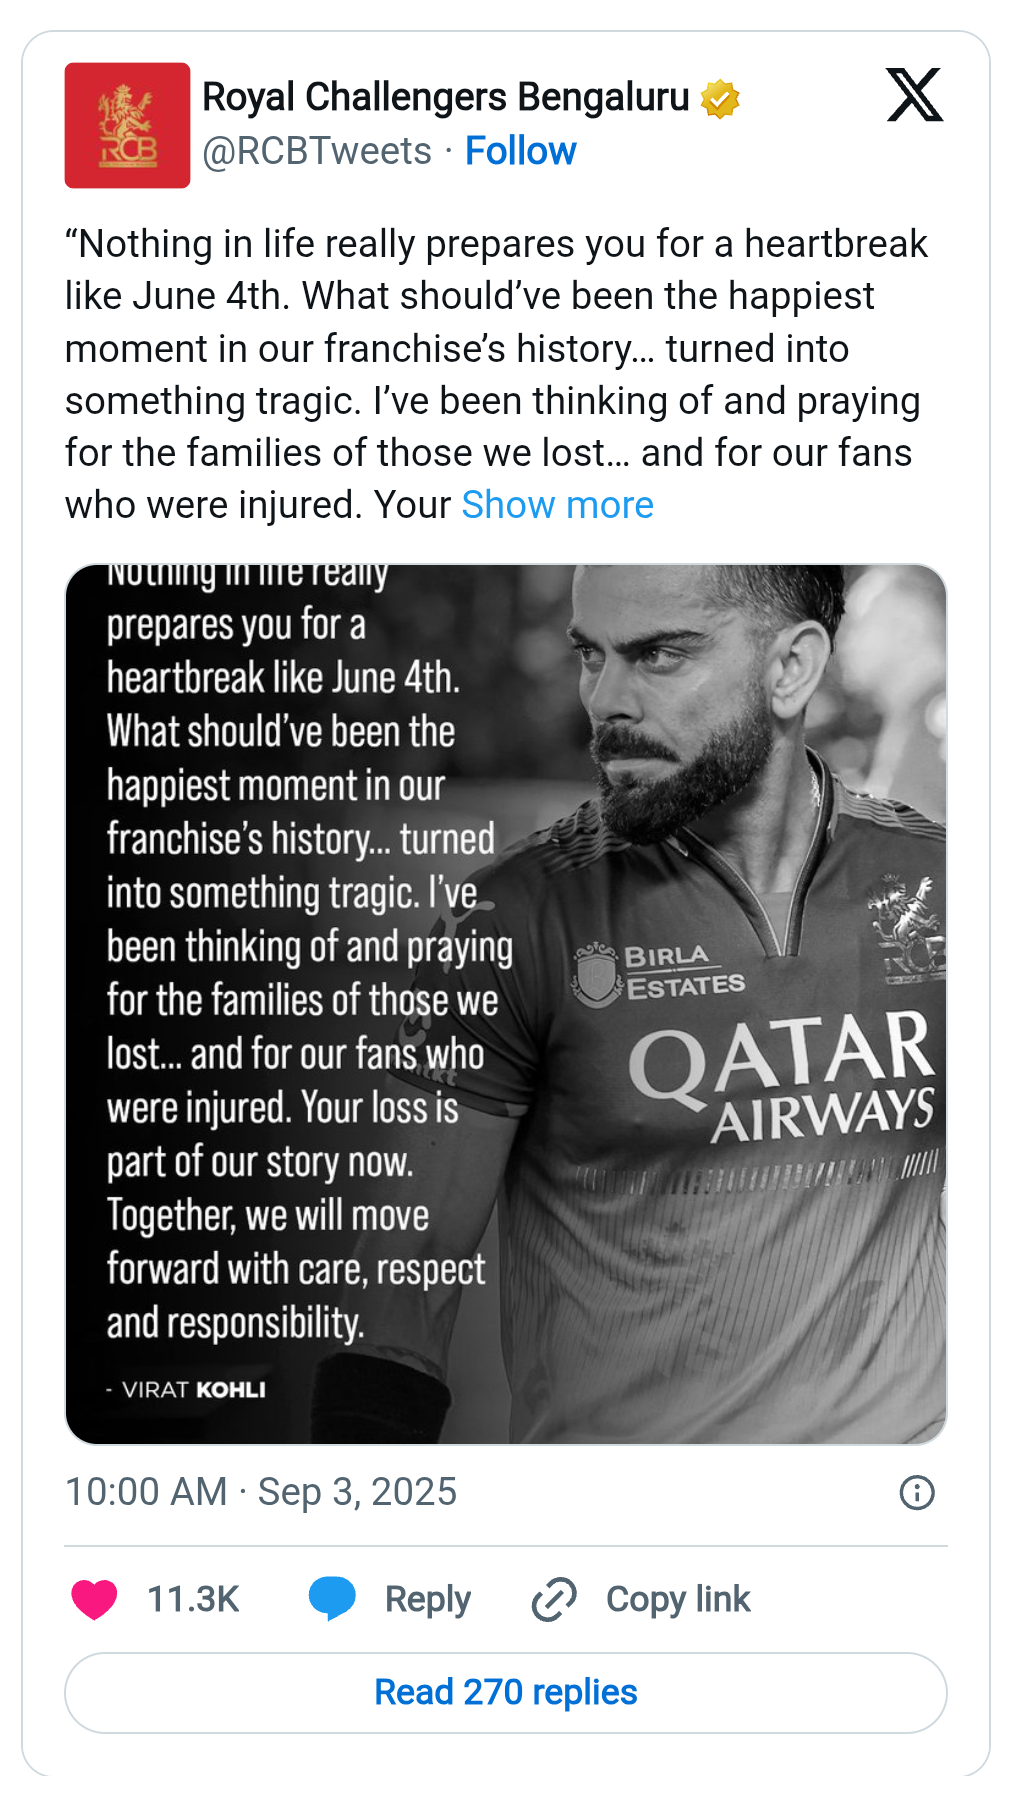Click the @RCBTweets handle
Image resolution: width=1028 pixels, height=1807 pixels.
tap(317, 151)
